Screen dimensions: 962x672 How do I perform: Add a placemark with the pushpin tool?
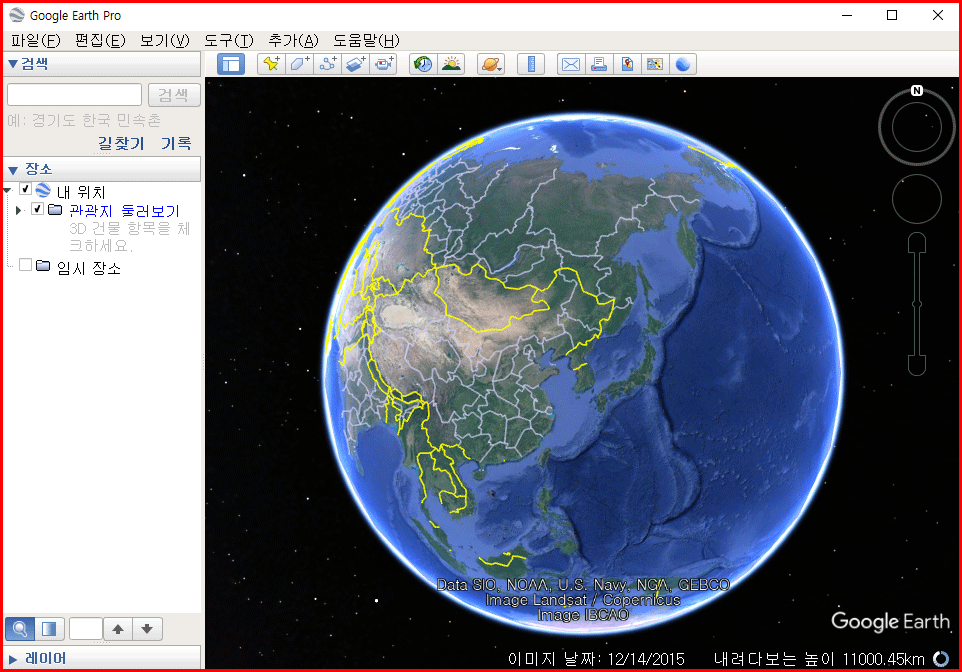[x=271, y=64]
